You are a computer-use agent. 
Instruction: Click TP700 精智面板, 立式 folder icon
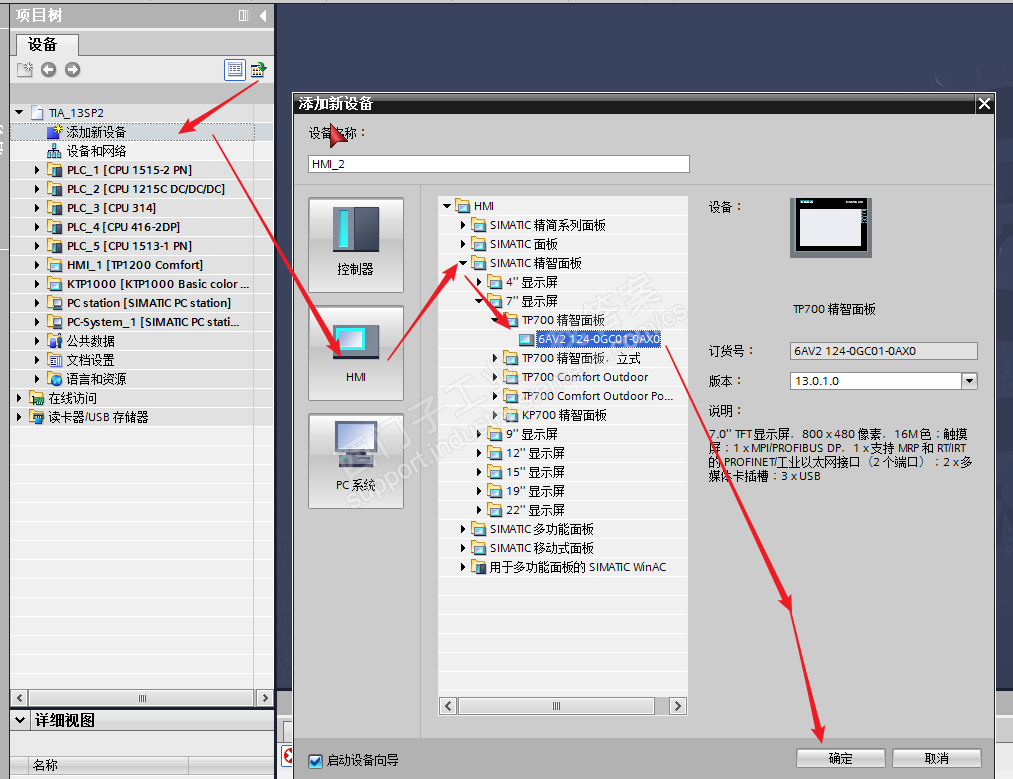tap(510, 358)
